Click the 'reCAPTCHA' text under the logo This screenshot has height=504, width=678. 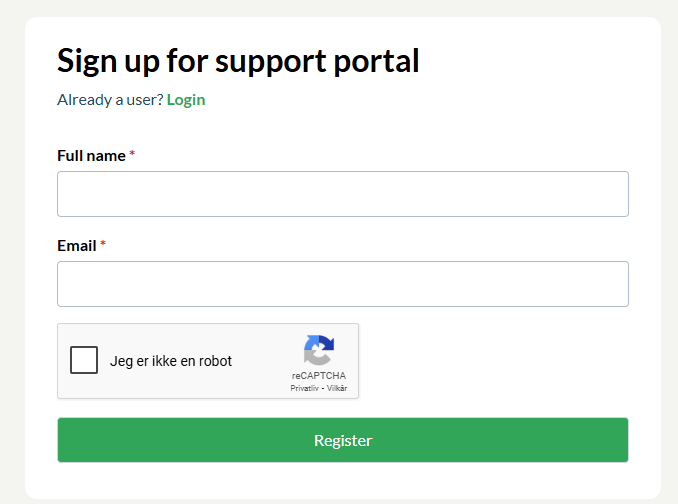pos(319,376)
